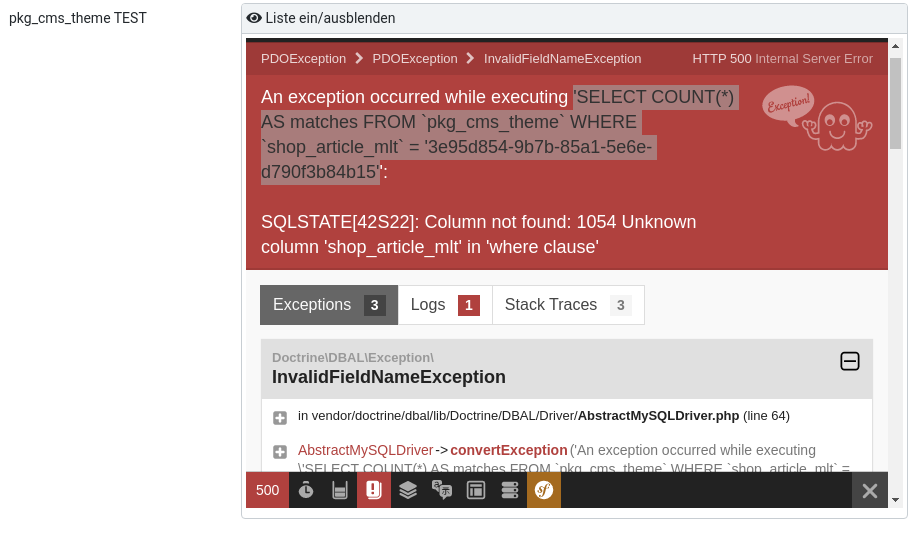Click the convertException method name
The height and width of the screenshot is (544, 920).
coord(509,450)
